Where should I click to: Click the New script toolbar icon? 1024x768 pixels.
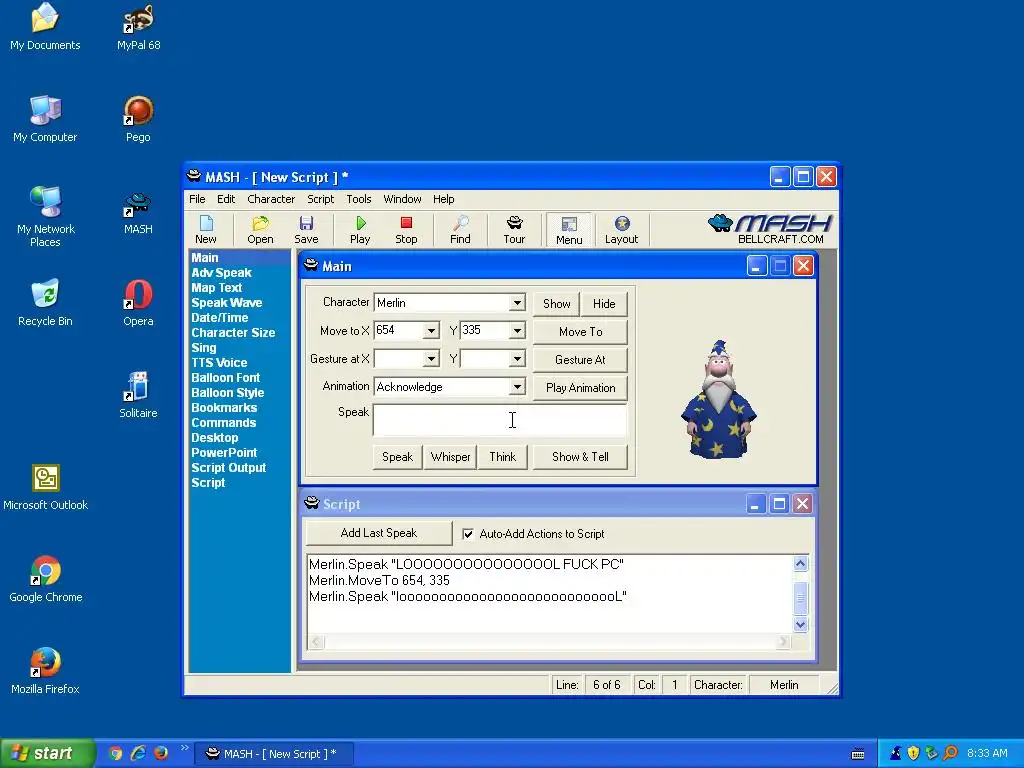coord(206,230)
